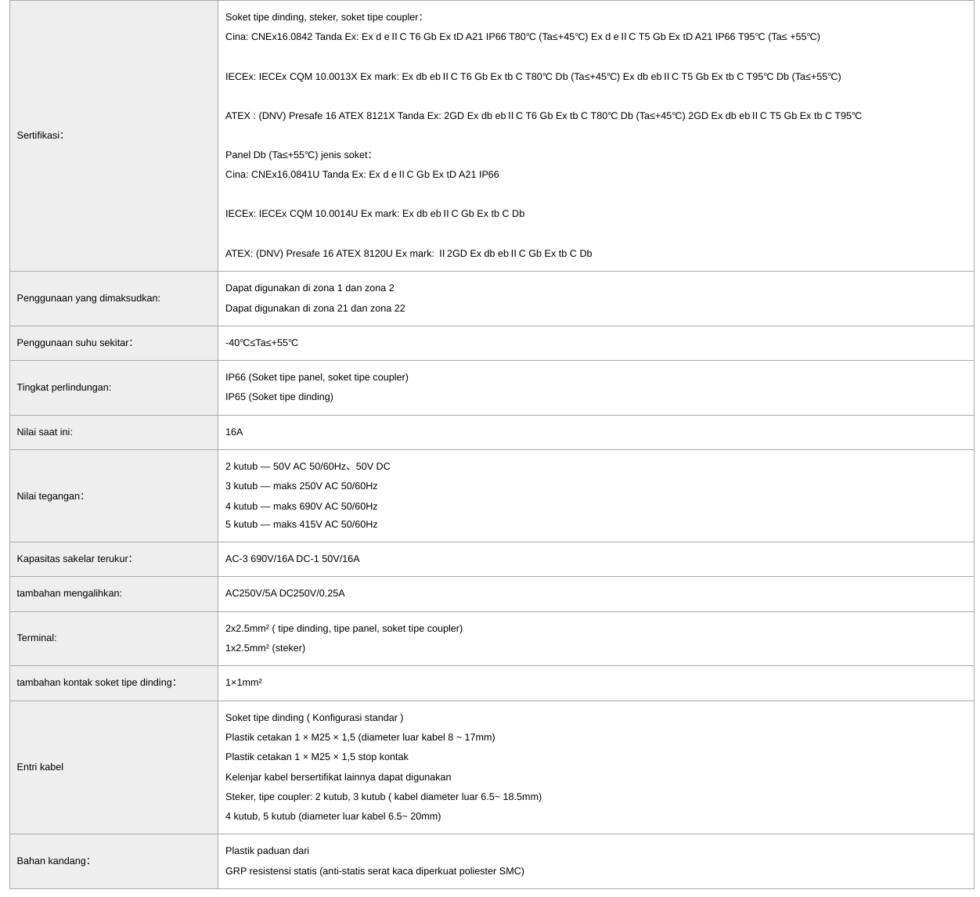Click the GRP resistensi statis material line
Viewport: 980px width, 897px height.
(374, 871)
